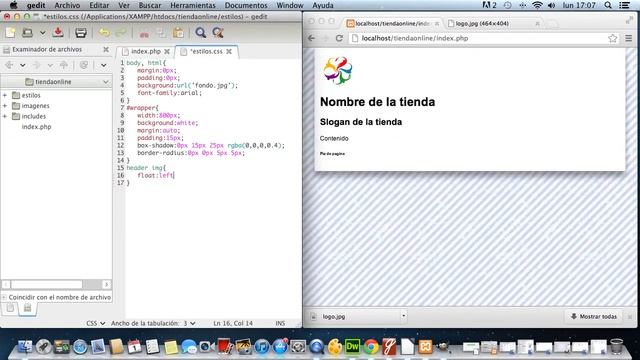The image size is (640, 360).
Task: Go up one folder in file browser
Action: [x=64, y=65]
